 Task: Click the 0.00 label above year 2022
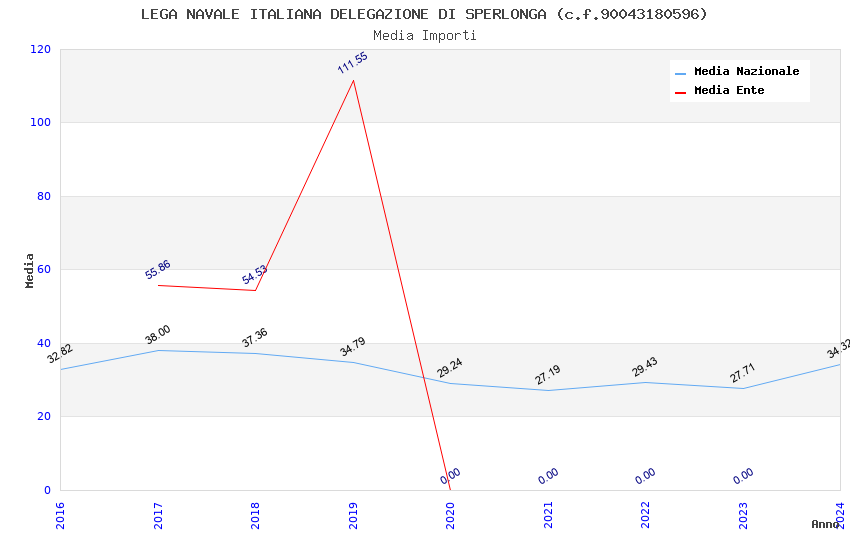coord(645,476)
